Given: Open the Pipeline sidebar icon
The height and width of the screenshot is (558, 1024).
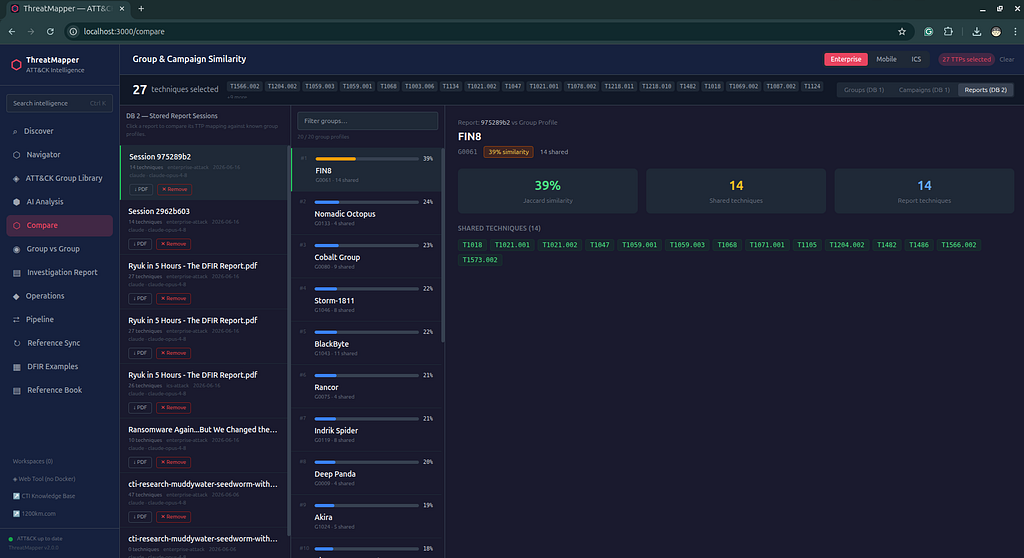Looking at the screenshot, I should tap(16, 320).
